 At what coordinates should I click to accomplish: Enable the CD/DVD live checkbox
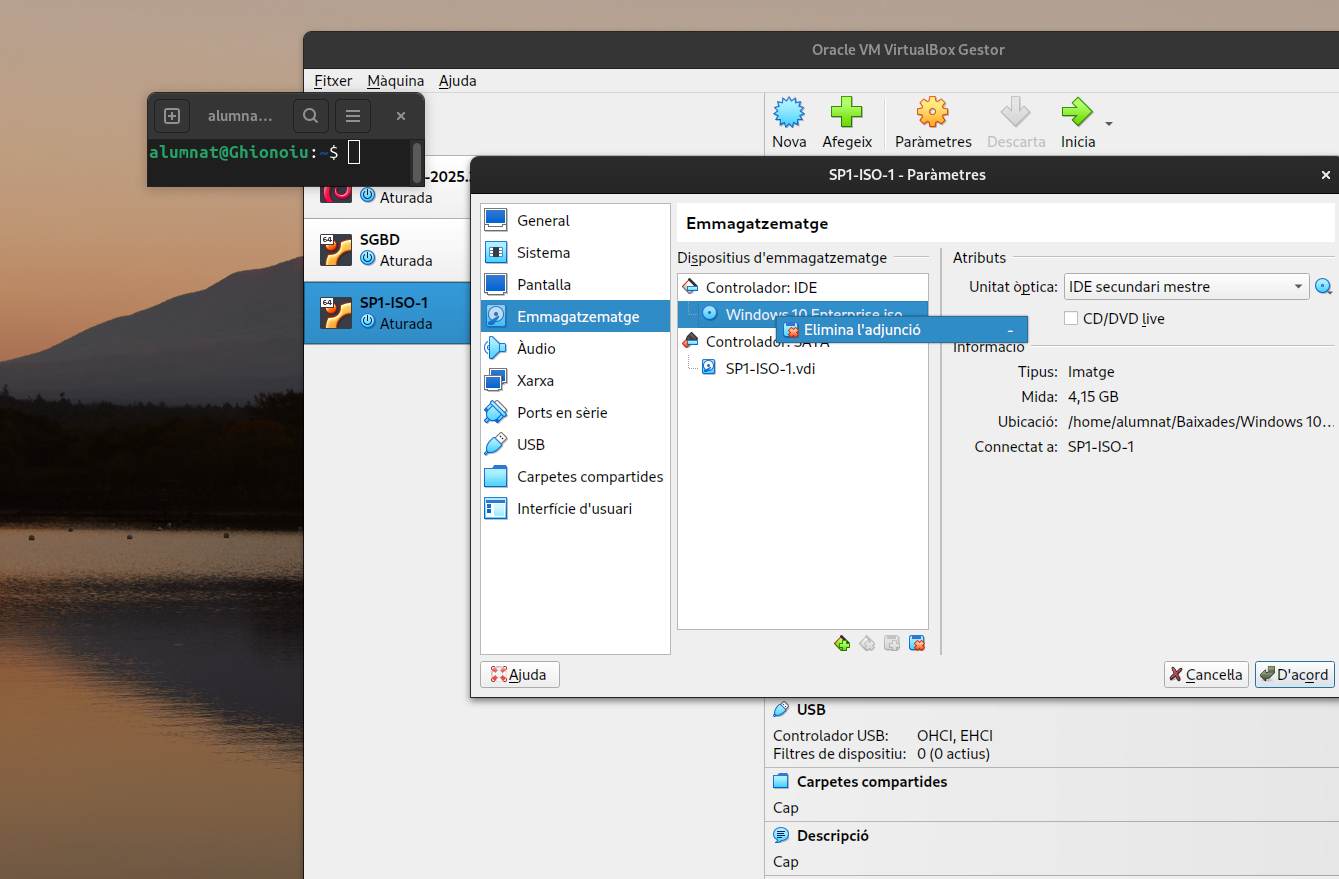1071,319
